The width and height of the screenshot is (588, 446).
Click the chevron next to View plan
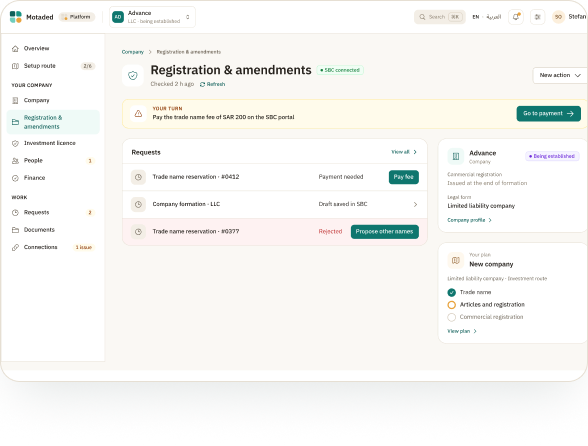pos(475,331)
